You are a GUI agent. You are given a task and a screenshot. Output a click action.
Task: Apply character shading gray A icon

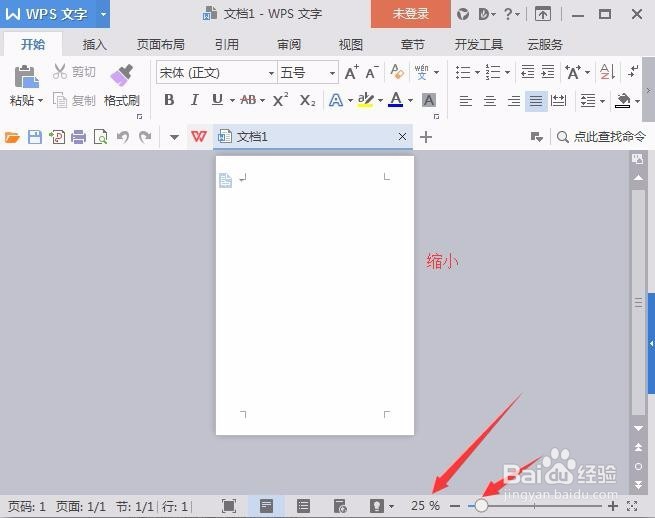429,100
